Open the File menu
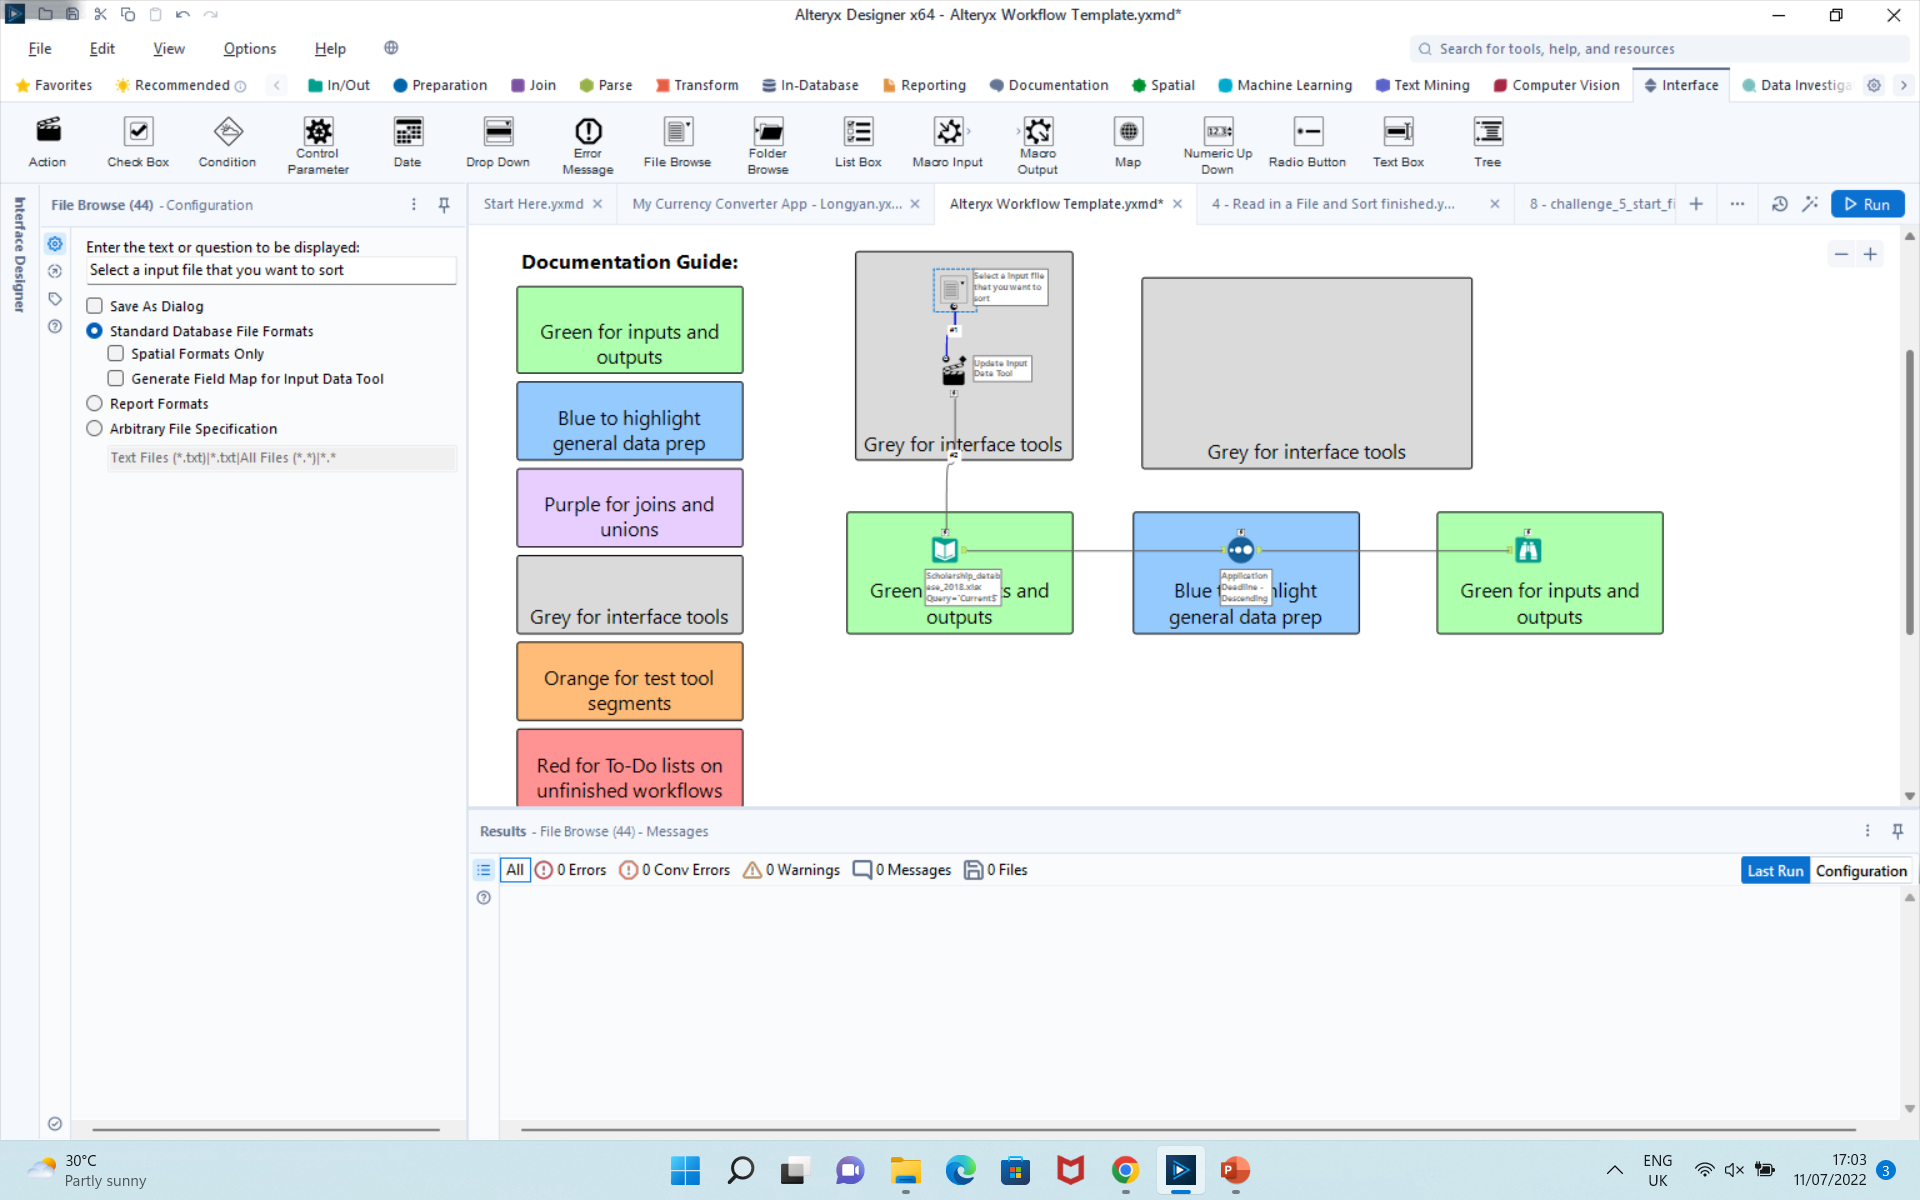Viewport: 1920px width, 1200px height. pyautogui.click(x=40, y=48)
